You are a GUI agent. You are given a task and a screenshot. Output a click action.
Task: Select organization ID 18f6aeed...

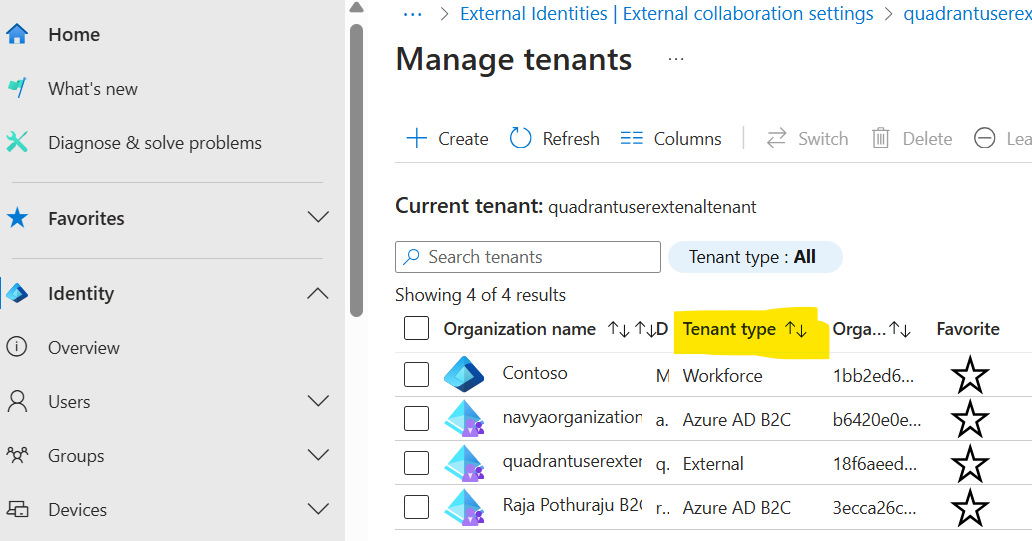click(874, 464)
